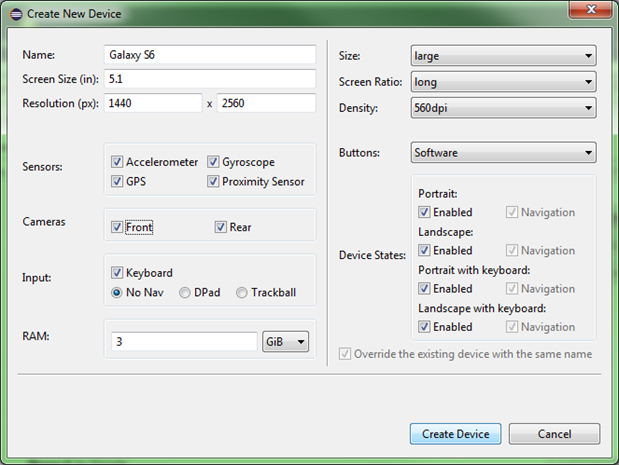Open the Density dropdown showing 560dpi
Viewport: 619px width, 465px height.
[503, 108]
